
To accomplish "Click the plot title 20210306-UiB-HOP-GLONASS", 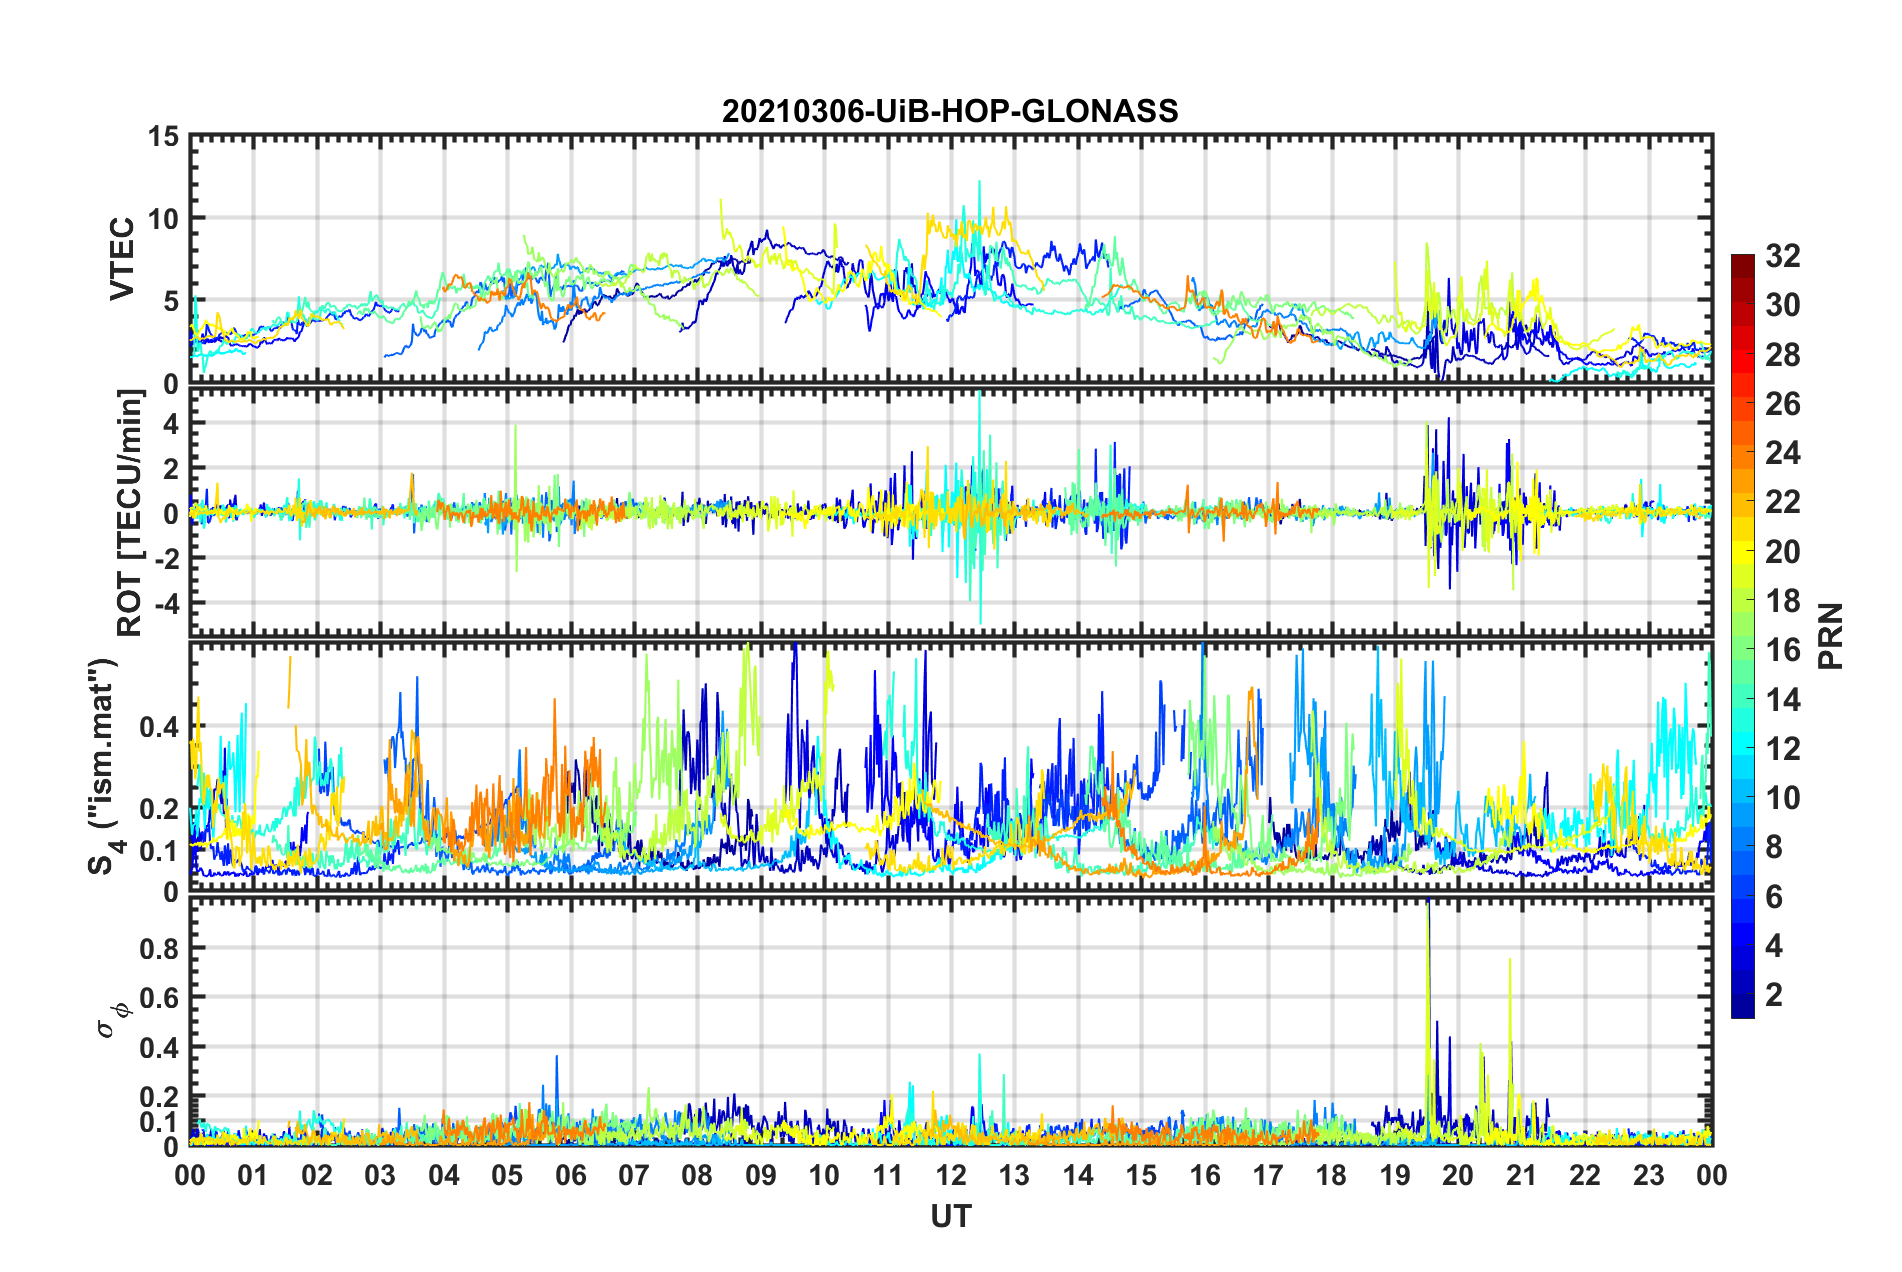I will pyautogui.click(x=950, y=110).
